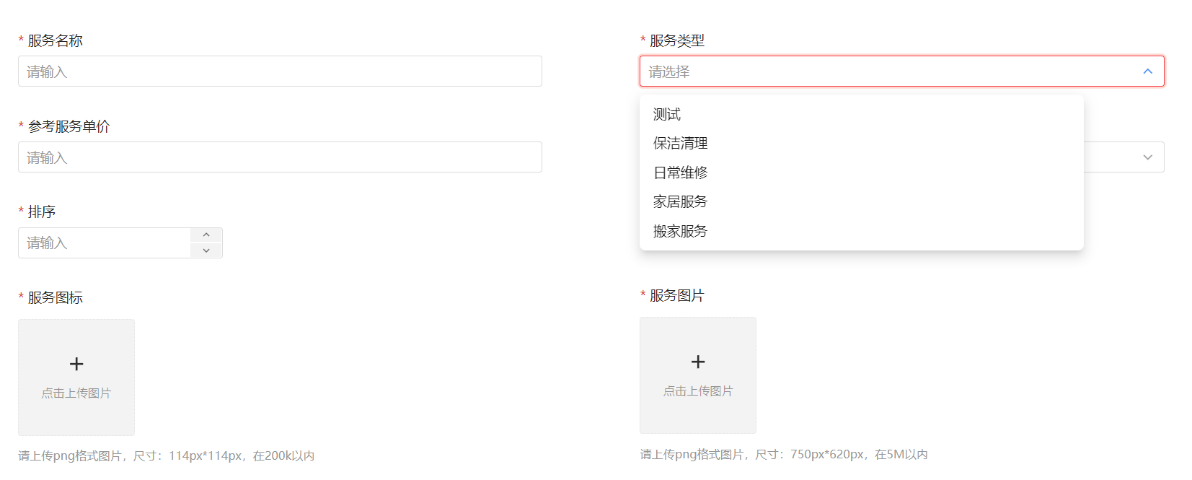Screen dimensions: 1192x480
Task: Decrease 排序 value with down arrow
Action: 206,250
